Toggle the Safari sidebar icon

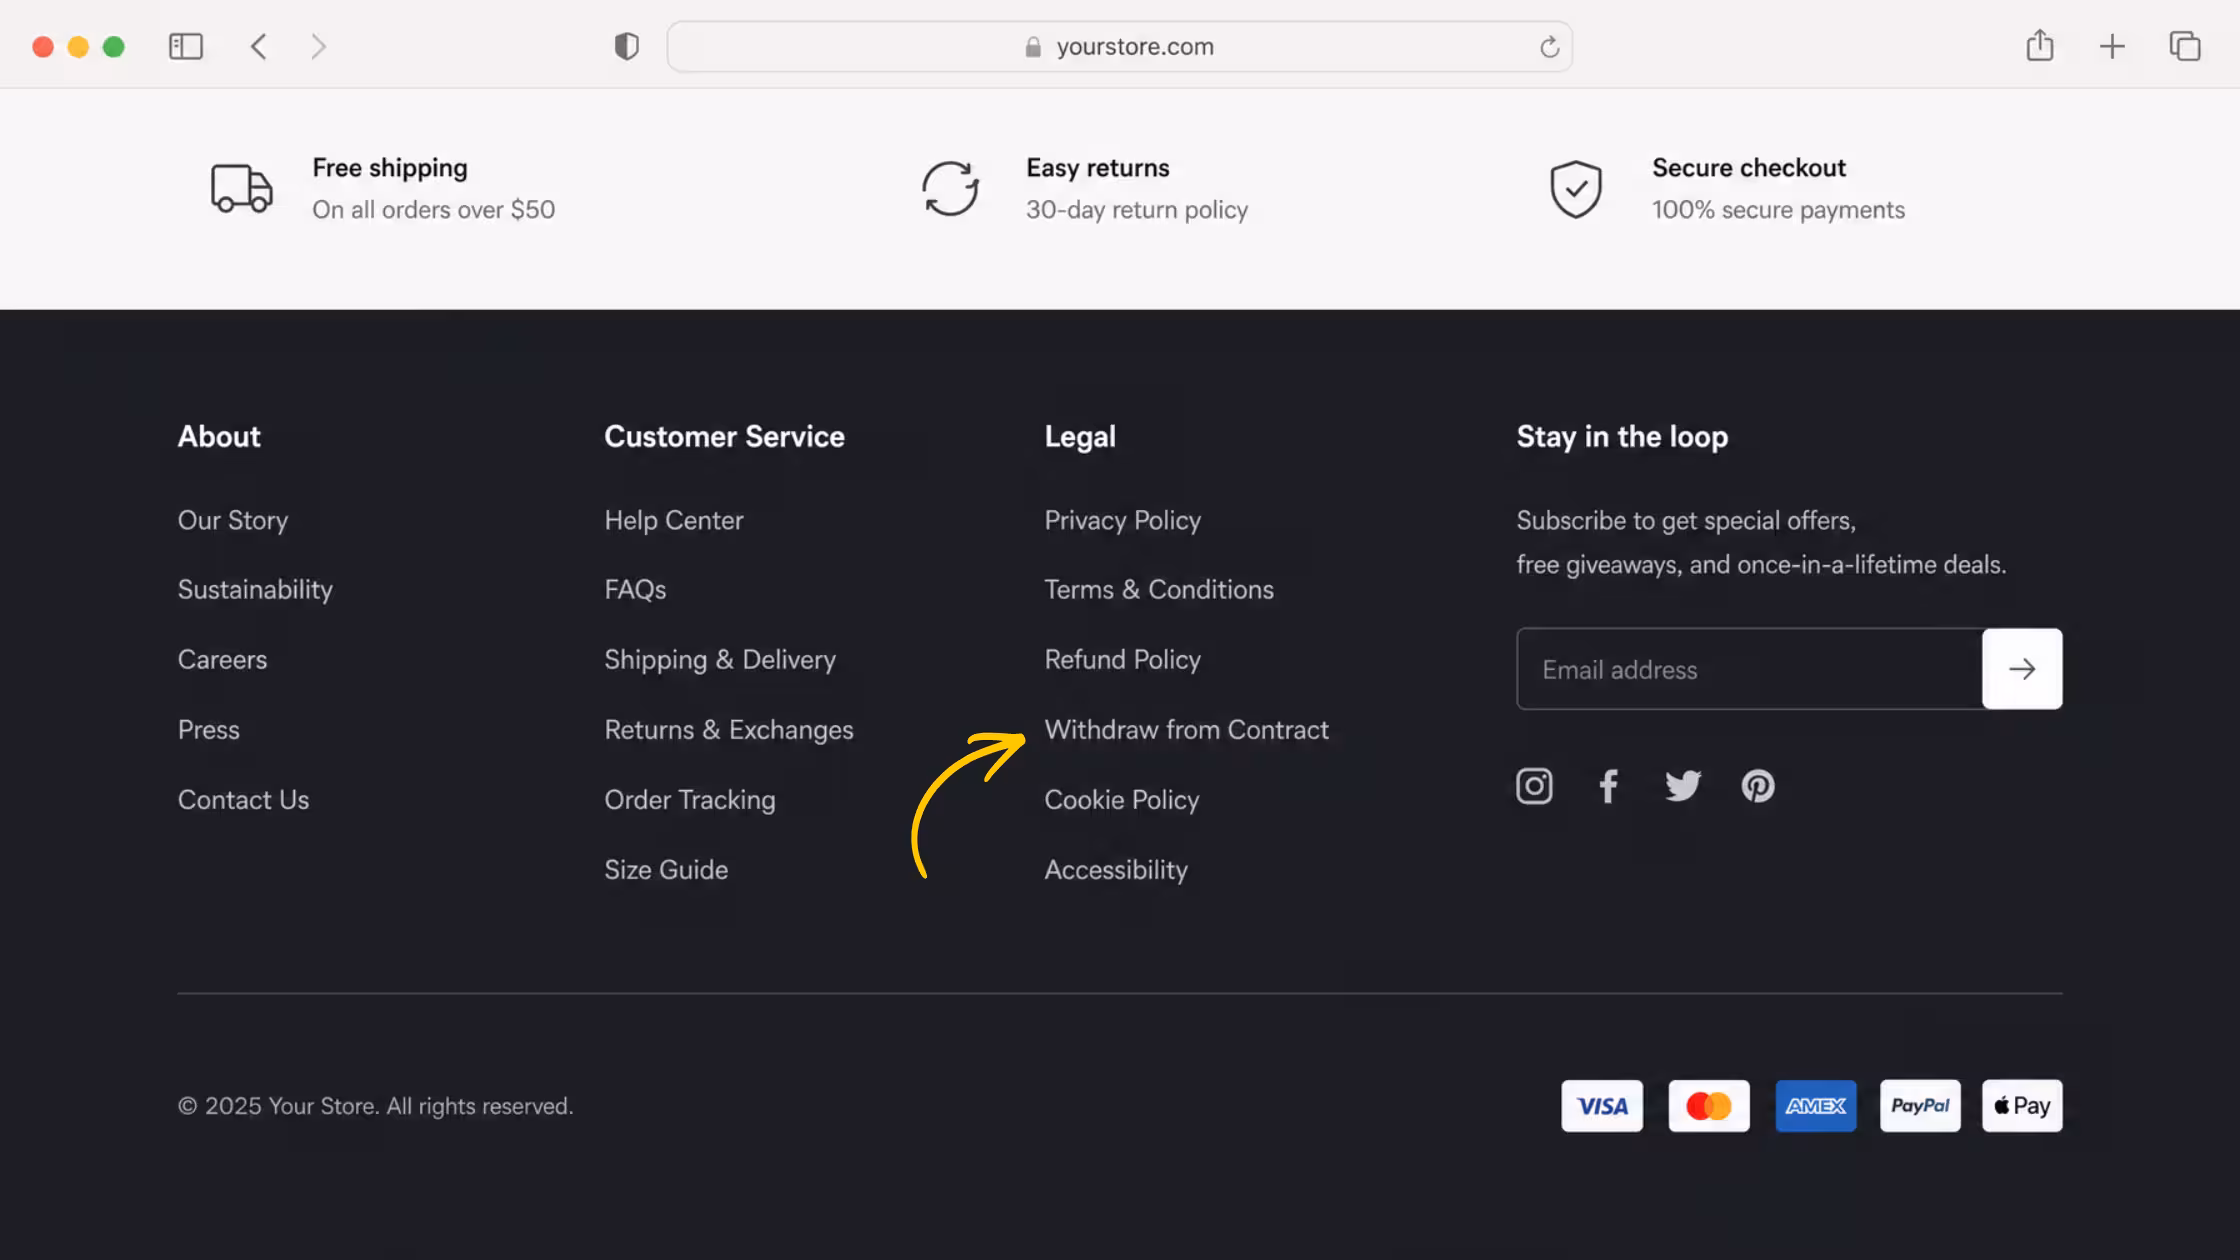(x=186, y=46)
